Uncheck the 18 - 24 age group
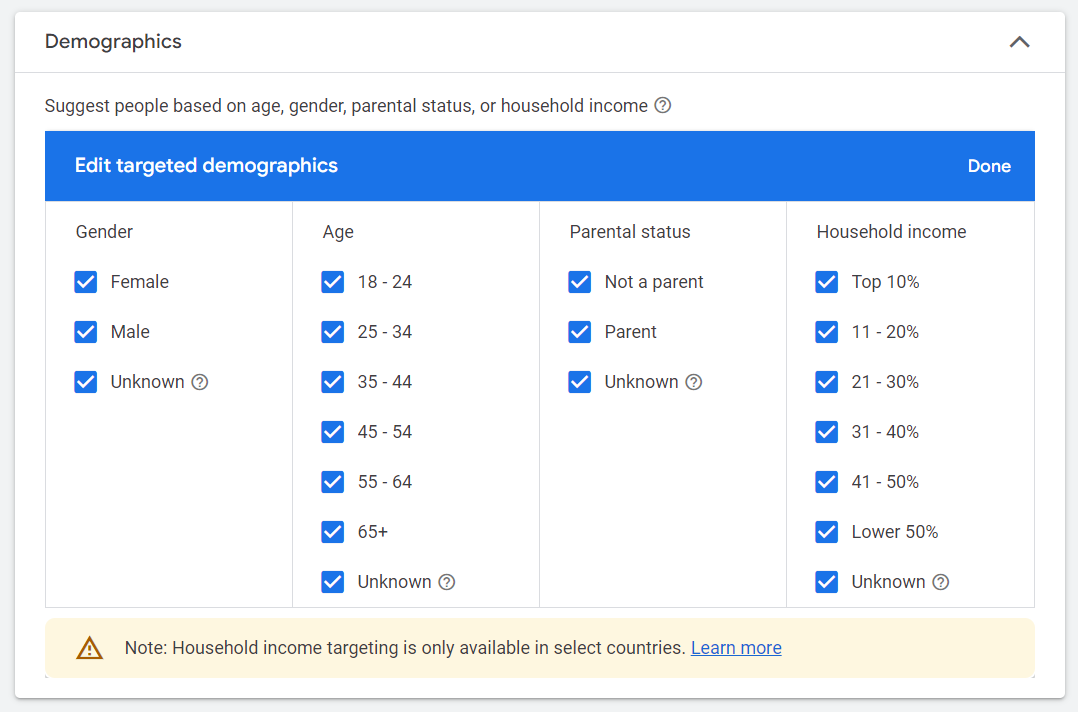 pos(333,282)
